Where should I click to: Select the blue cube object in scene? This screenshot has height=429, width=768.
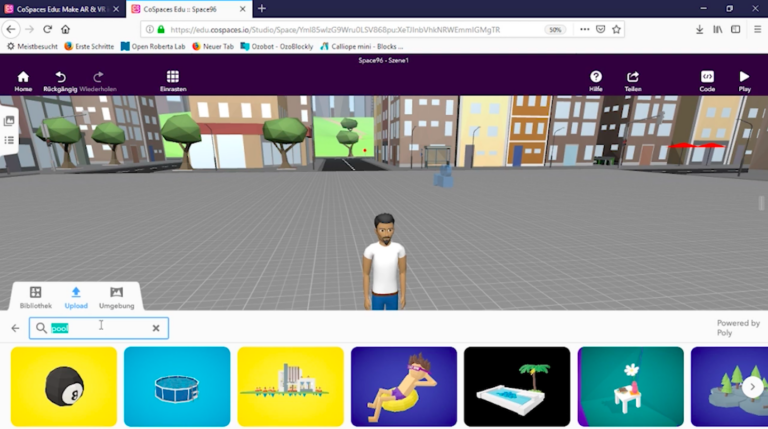443,176
